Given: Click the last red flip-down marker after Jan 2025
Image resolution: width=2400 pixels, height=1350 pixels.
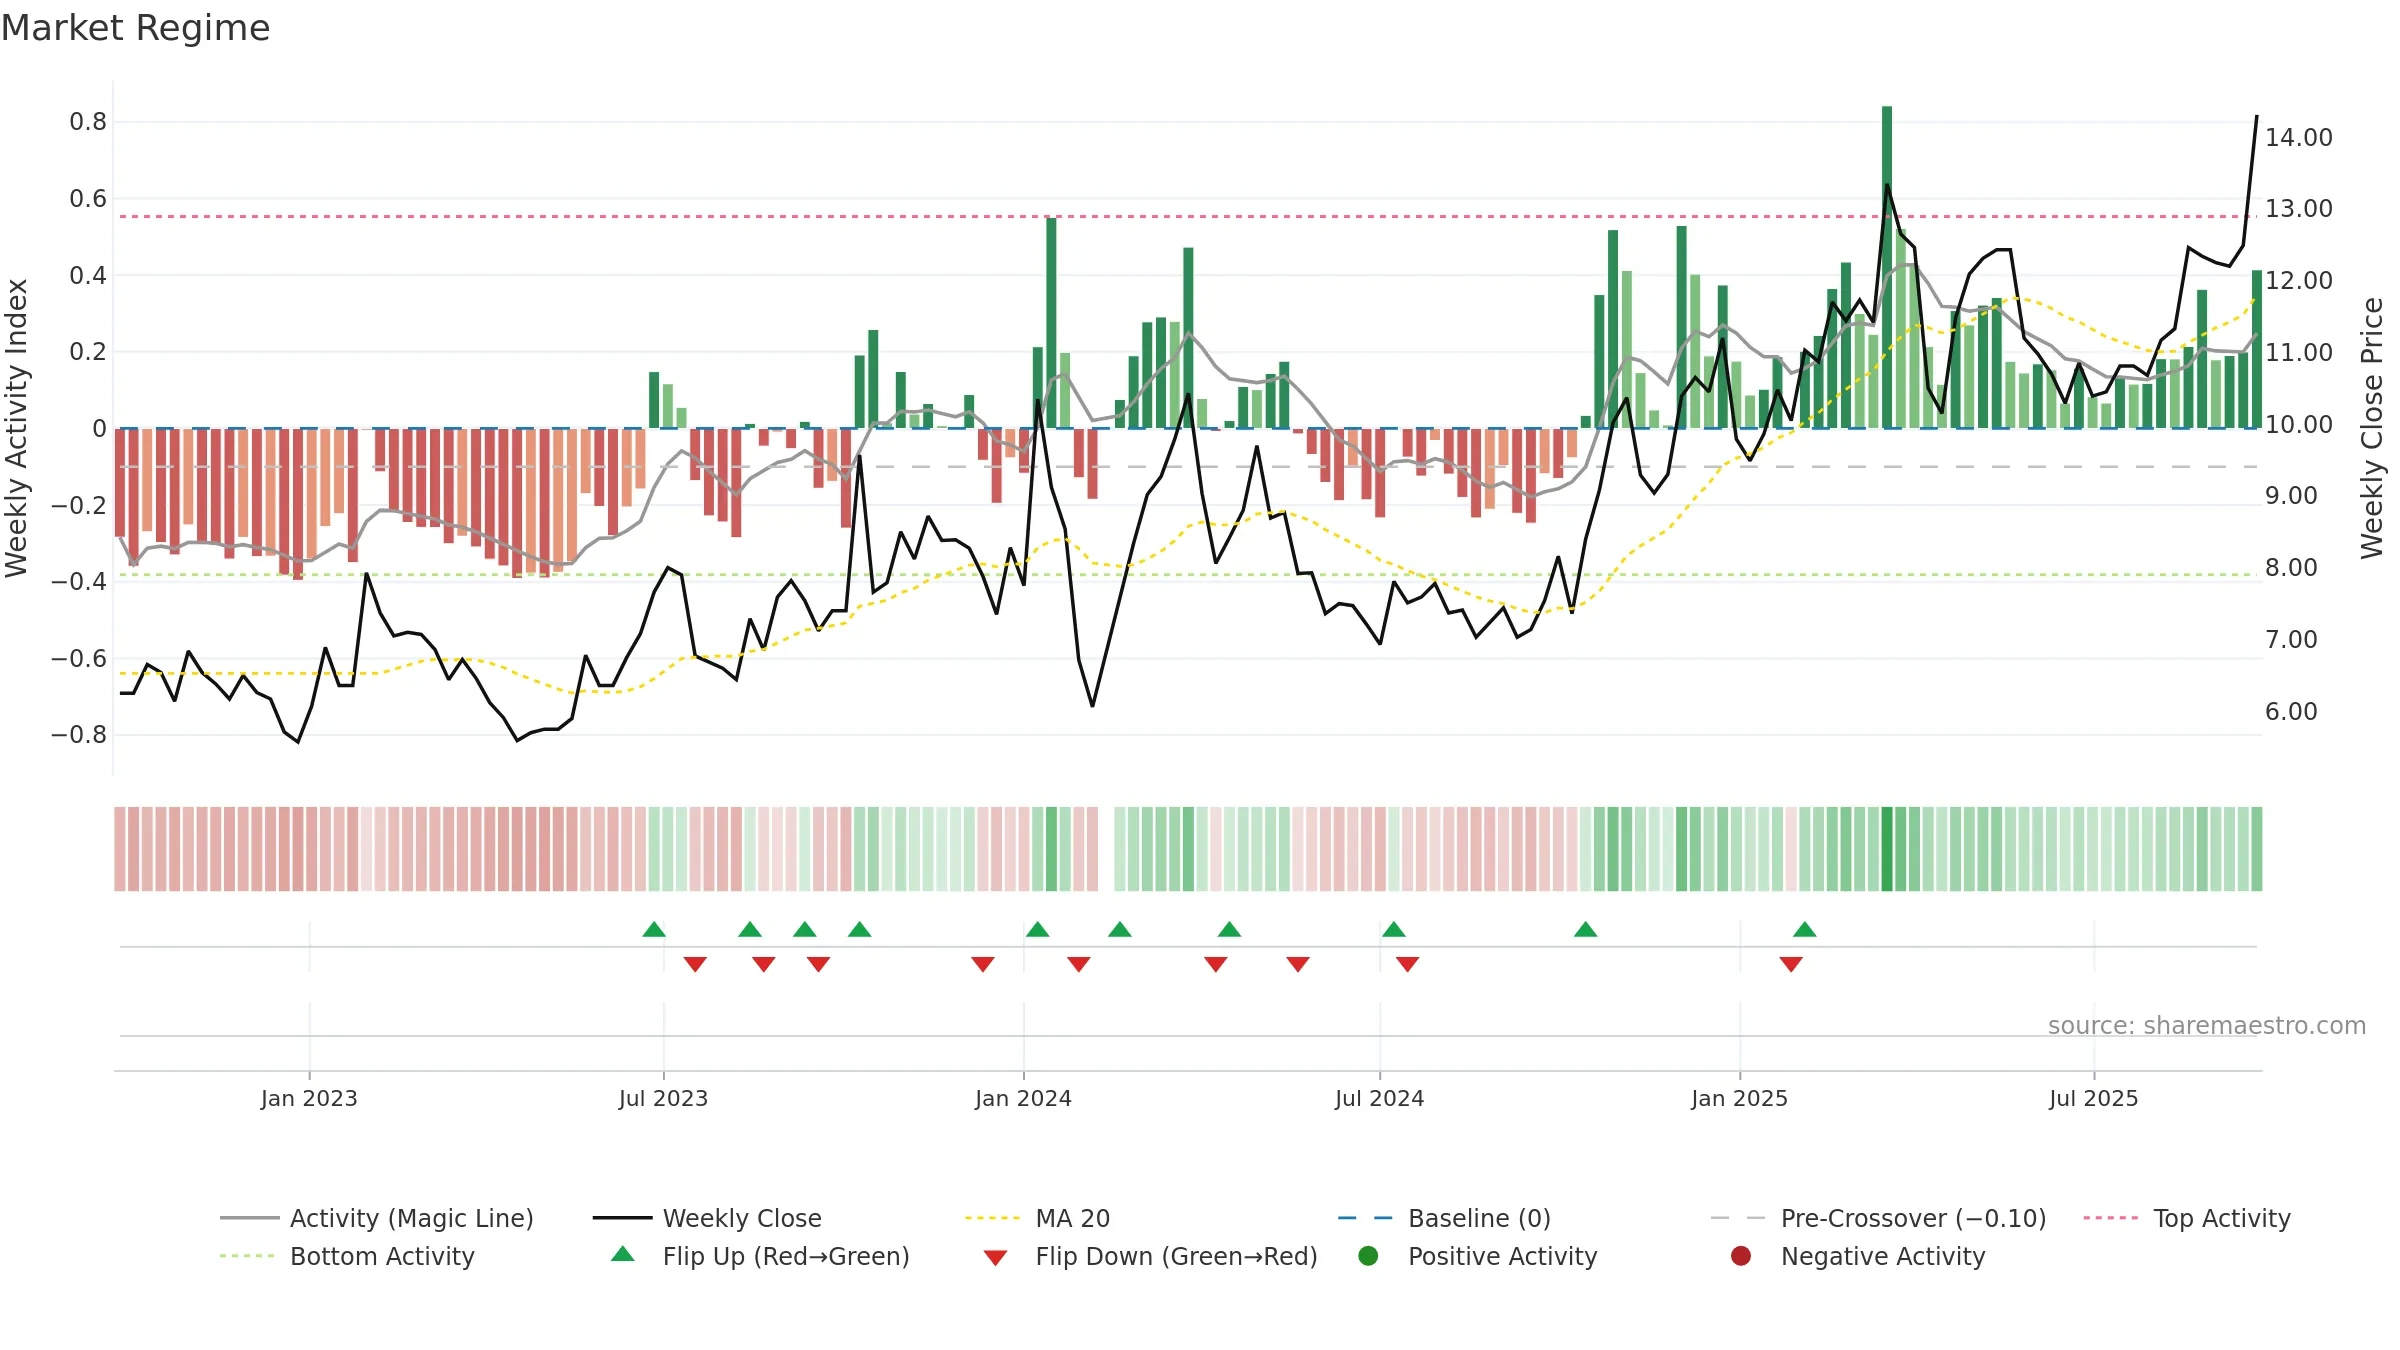Looking at the screenshot, I should click(x=1791, y=964).
